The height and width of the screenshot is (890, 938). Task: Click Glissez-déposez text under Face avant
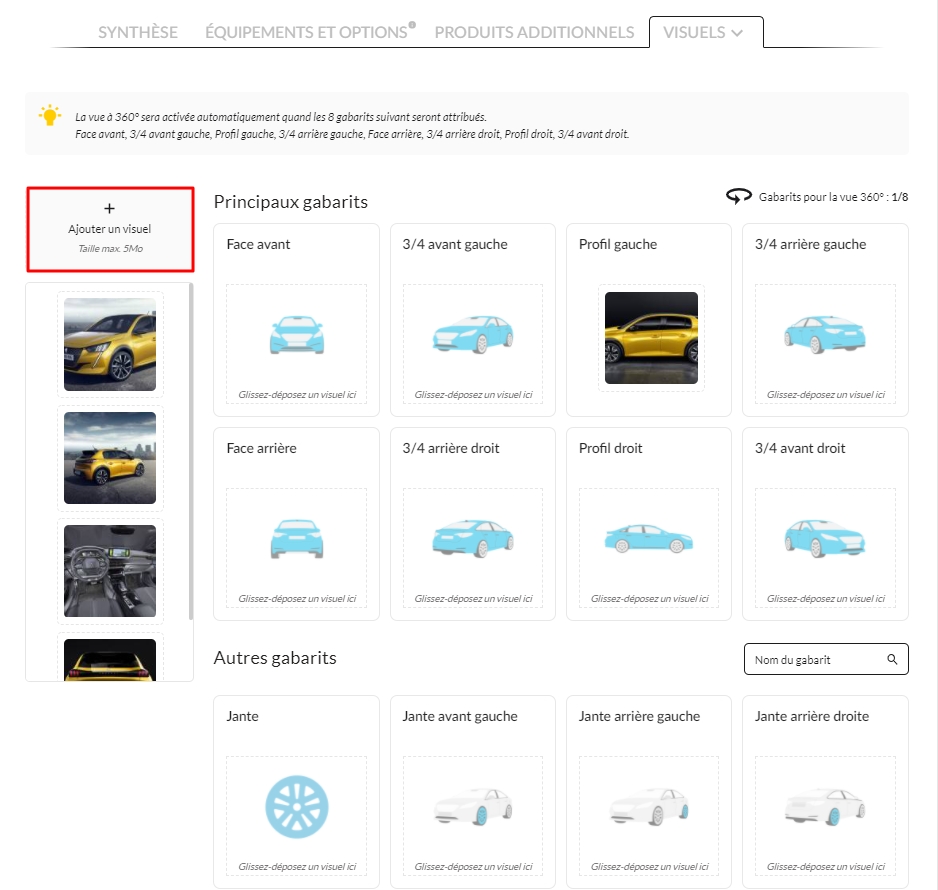point(297,395)
